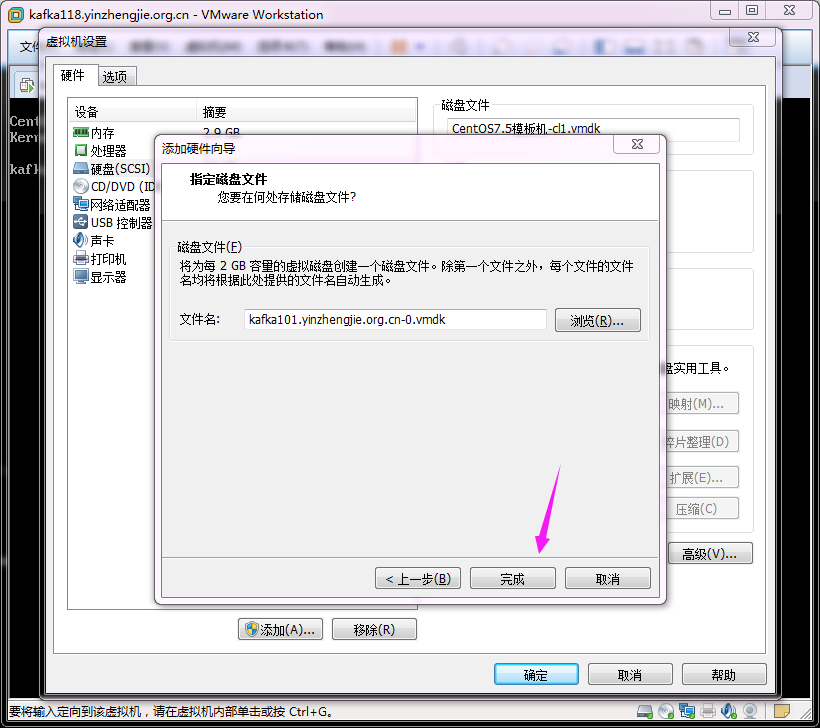Image resolution: width=820 pixels, height=728 pixels.
Task: Click the display (显示器) monitor icon
Action: coord(81,277)
